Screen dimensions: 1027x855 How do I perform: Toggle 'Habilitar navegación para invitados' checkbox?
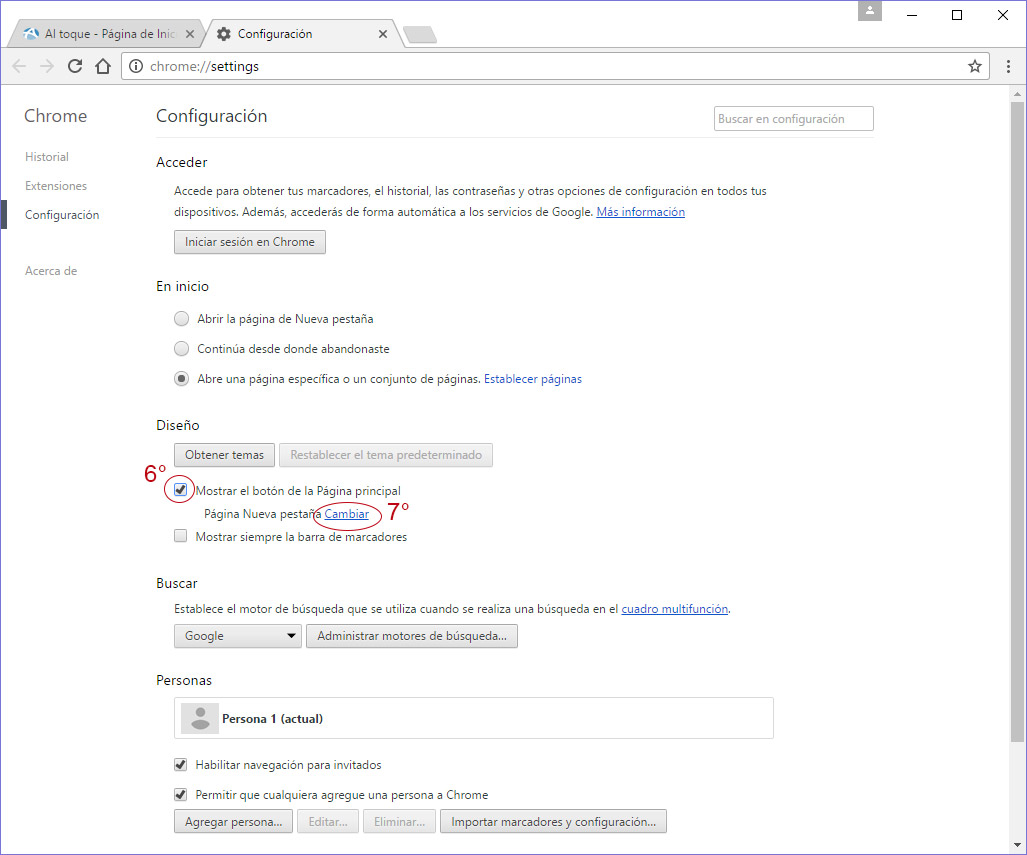pyautogui.click(x=180, y=765)
